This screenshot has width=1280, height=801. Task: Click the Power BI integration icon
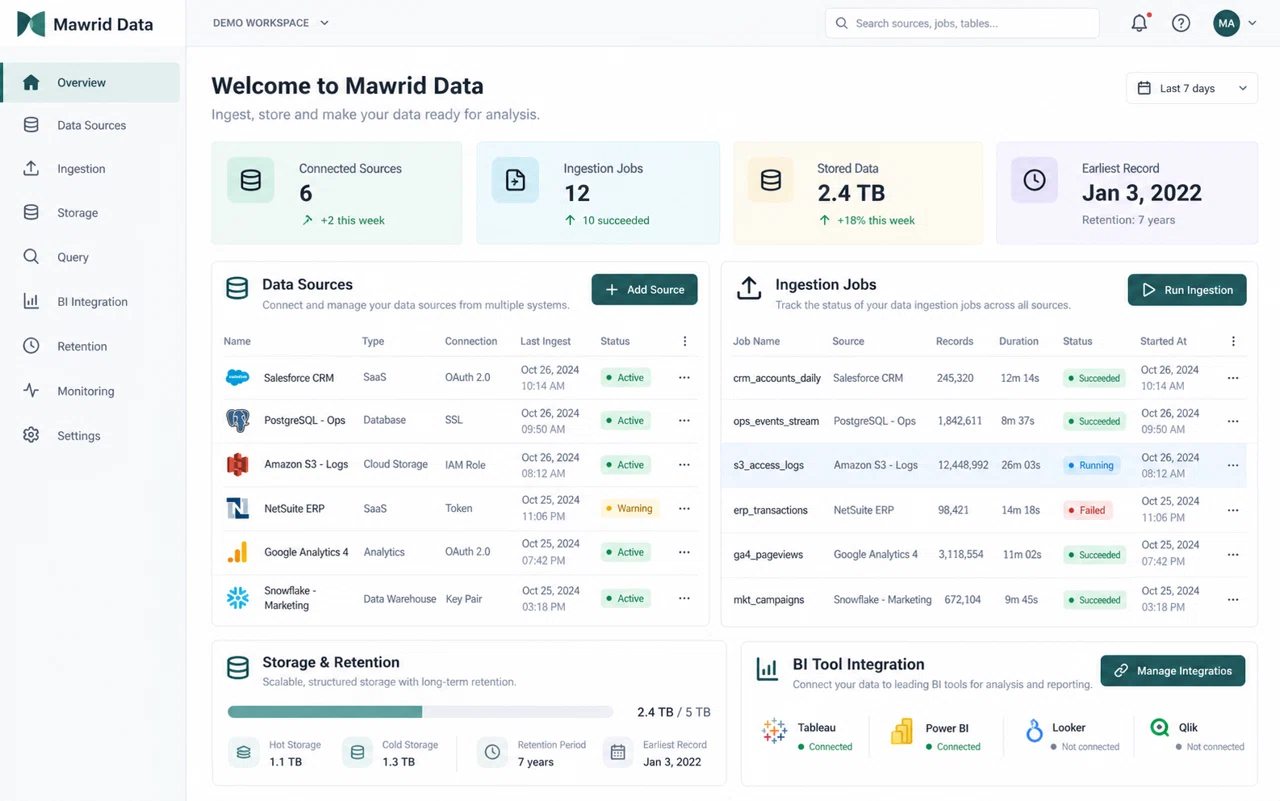pos(902,732)
